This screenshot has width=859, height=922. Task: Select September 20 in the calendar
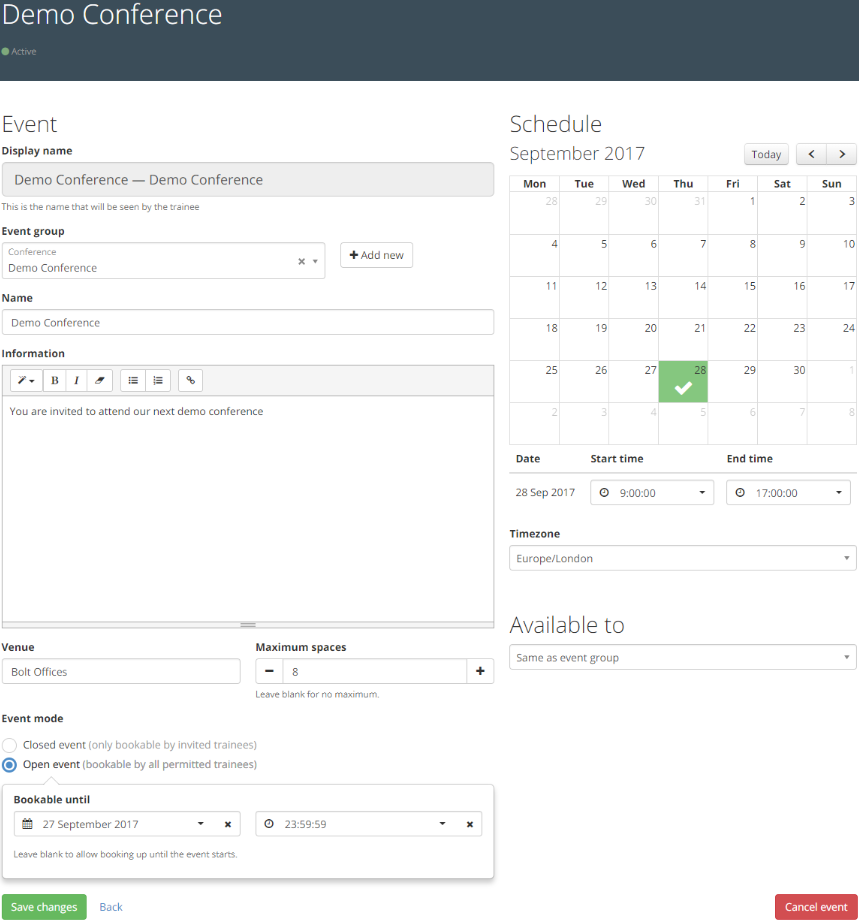pos(633,339)
